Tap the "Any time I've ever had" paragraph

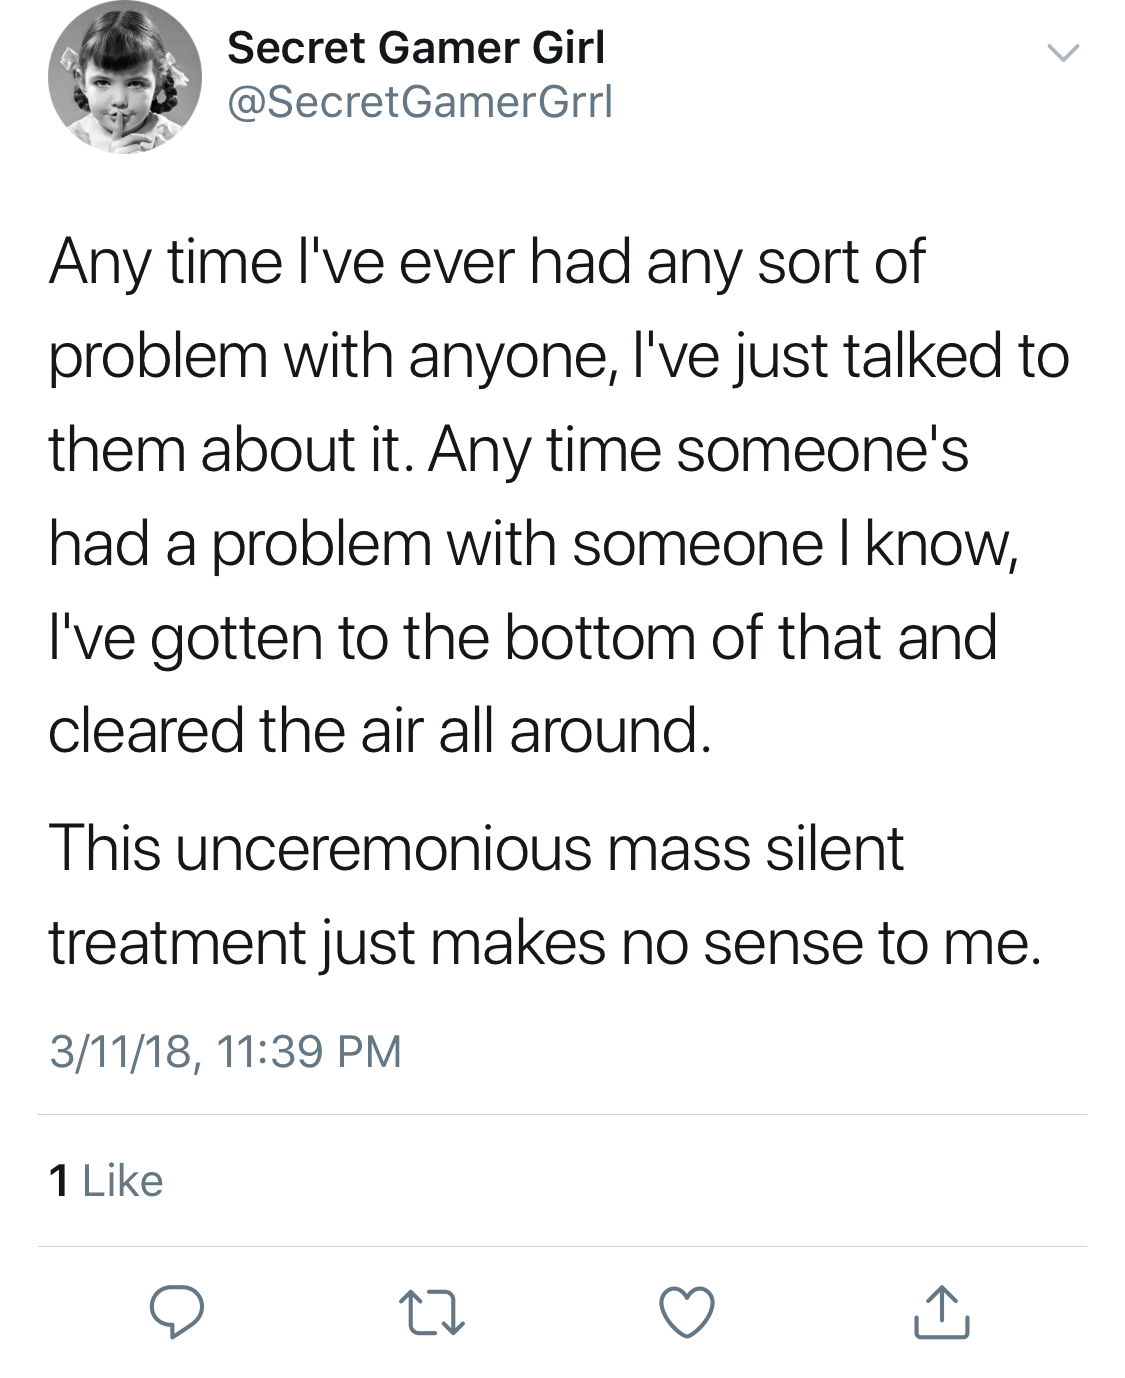click(x=559, y=496)
